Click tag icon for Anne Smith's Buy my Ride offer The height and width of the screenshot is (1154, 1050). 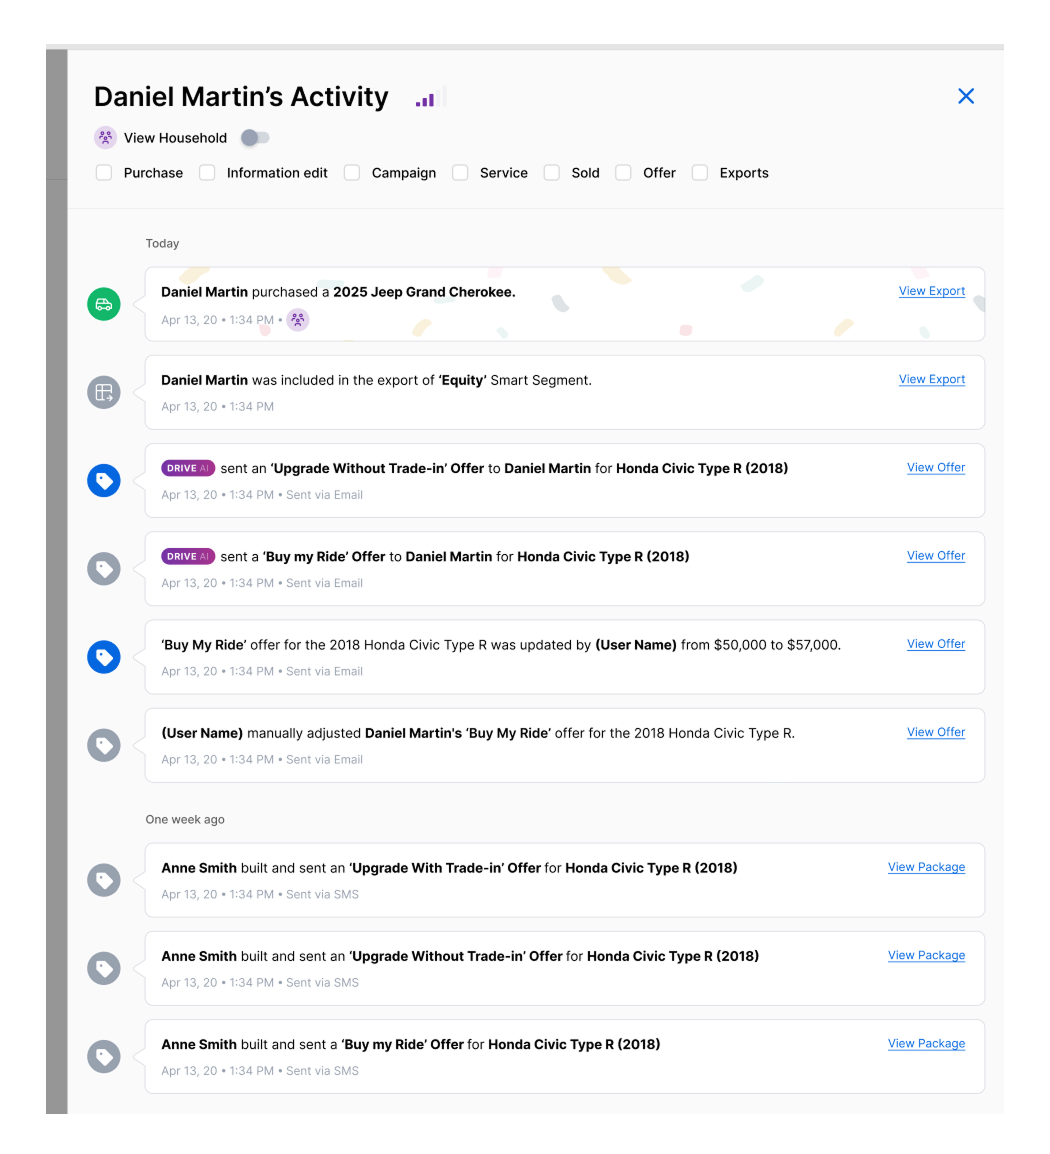click(104, 1057)
